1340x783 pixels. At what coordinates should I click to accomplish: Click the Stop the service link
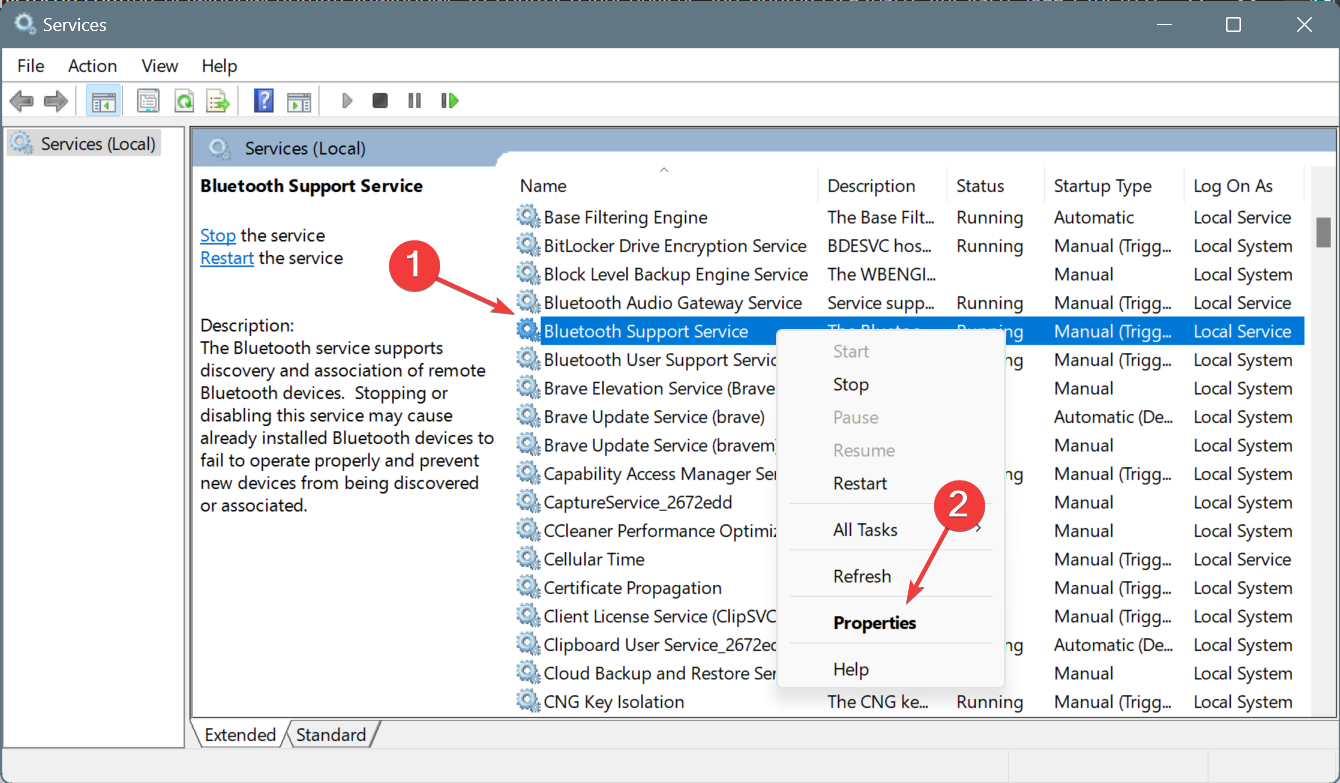[x=218, y=235]
